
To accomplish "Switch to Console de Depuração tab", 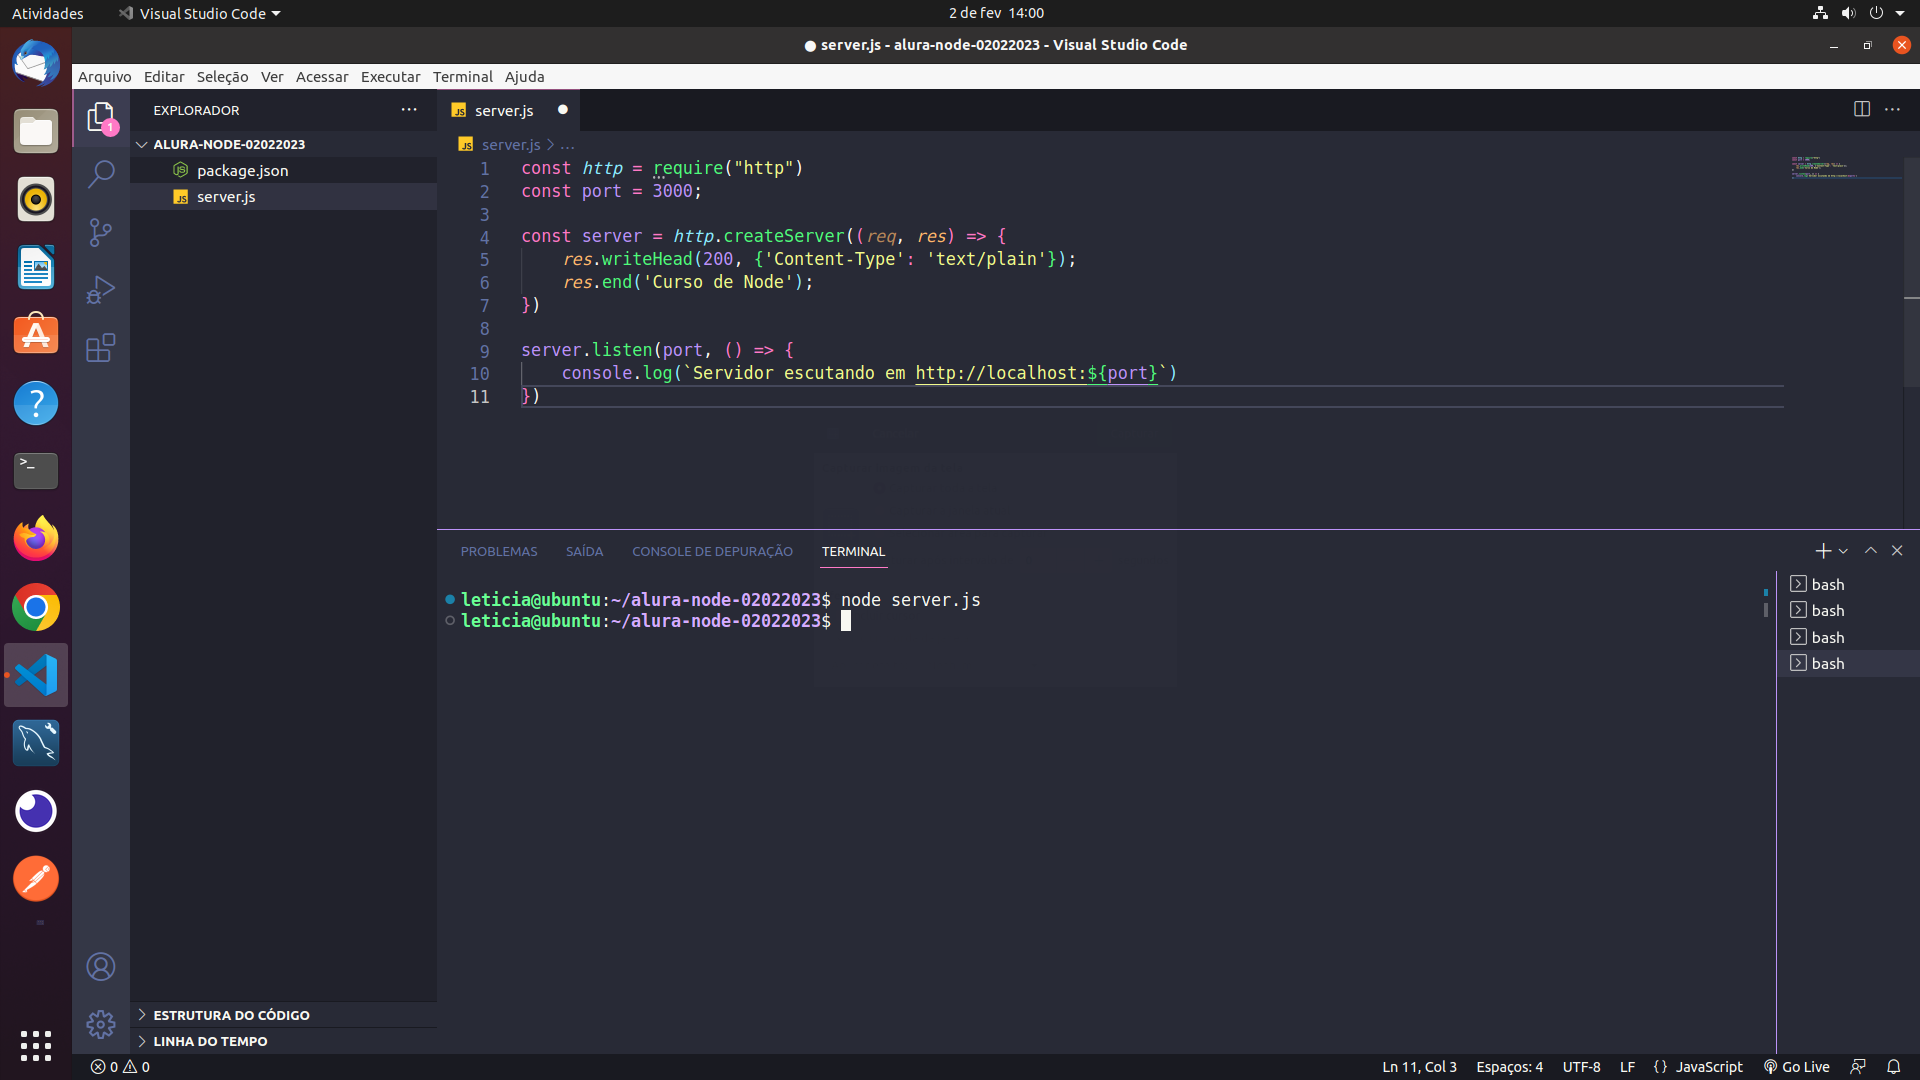I will tap(712, 552).
